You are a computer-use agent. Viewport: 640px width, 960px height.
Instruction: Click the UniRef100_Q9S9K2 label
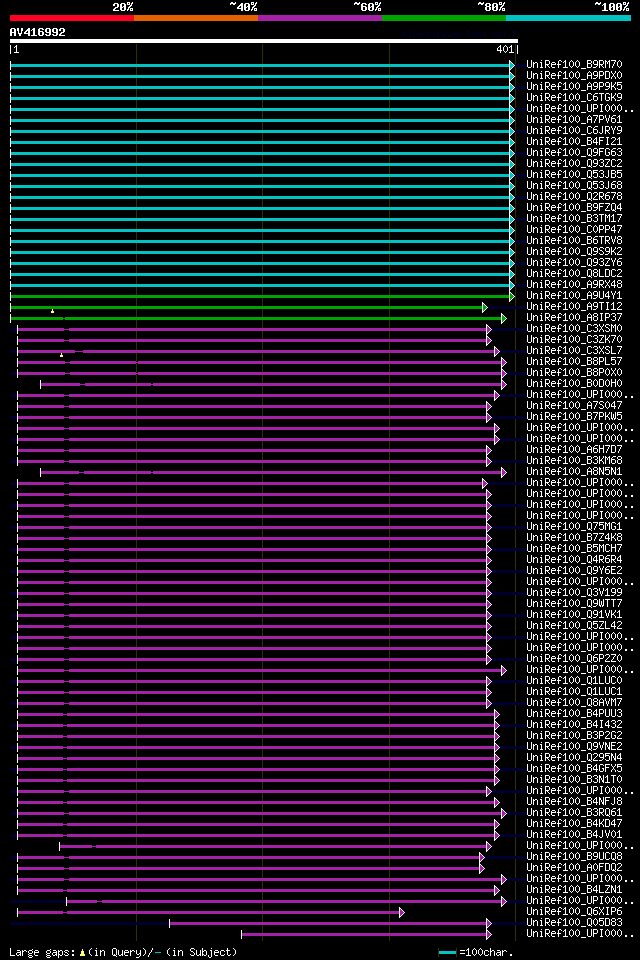click(574, 252)
